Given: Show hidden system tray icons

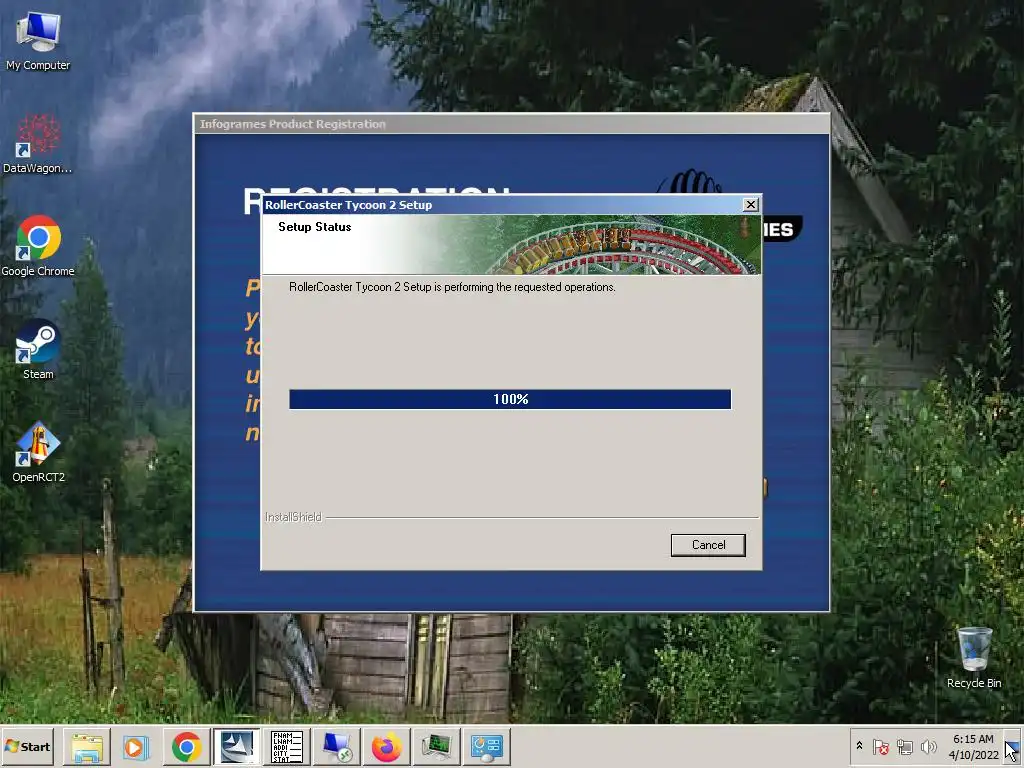Looking at the screenshot, I should [859, 746].
